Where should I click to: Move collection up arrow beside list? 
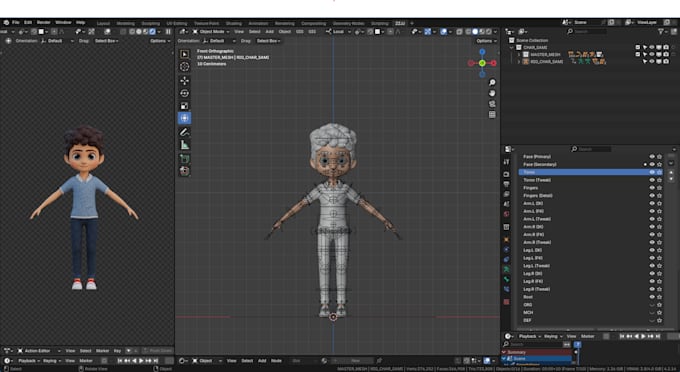point(672,172)
